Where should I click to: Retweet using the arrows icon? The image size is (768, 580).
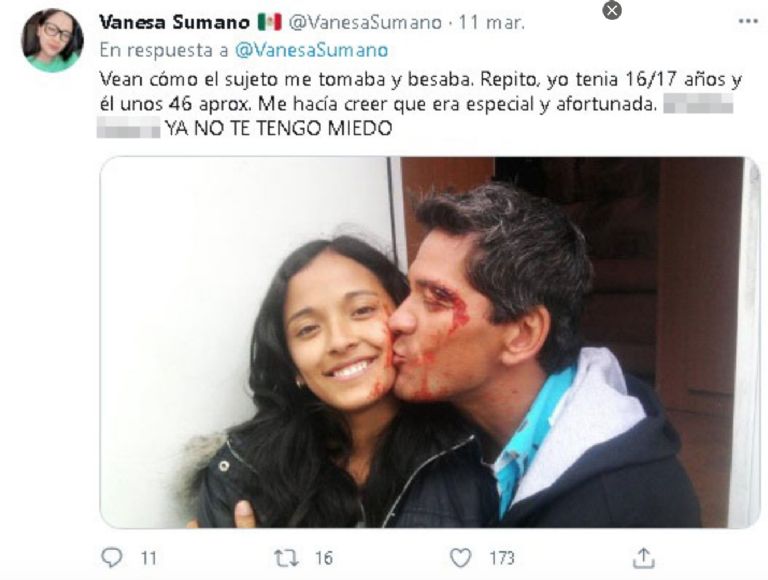(x=286, y=558)
